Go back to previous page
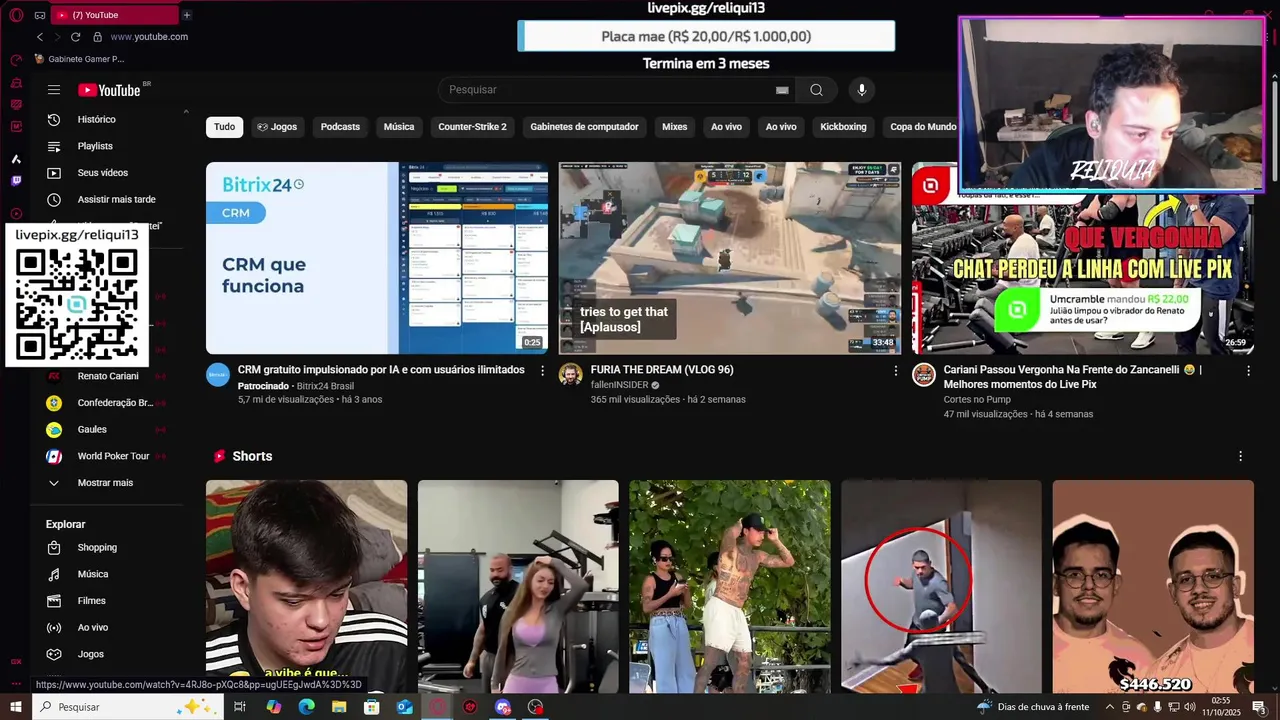 point(40,37)
